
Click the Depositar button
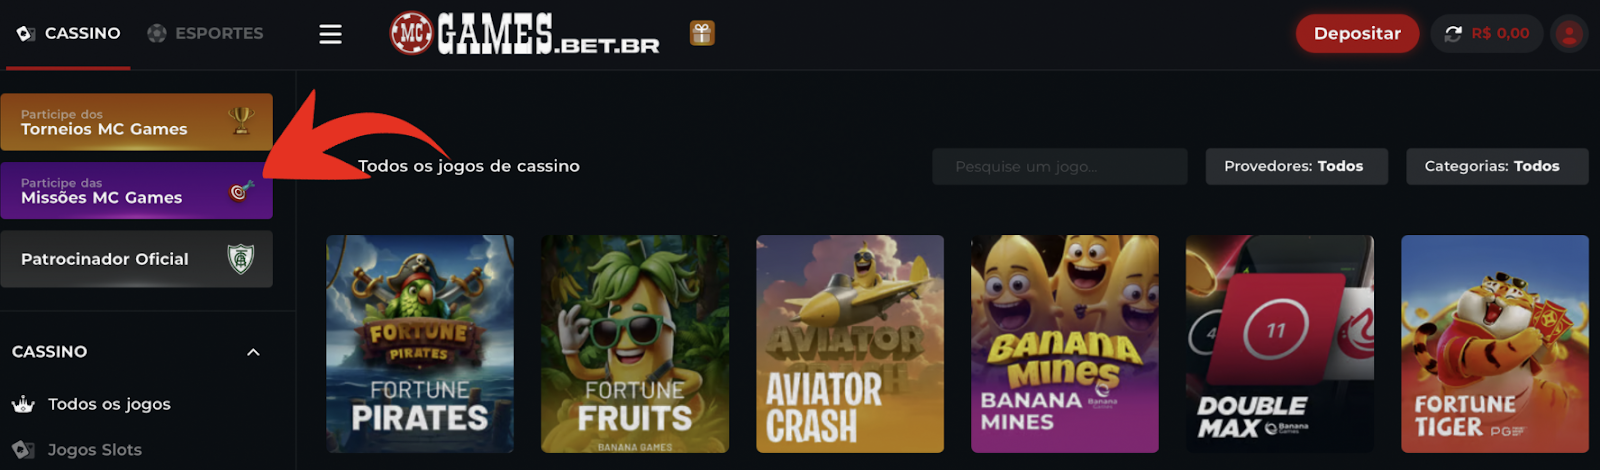[x=1357, y=33]
